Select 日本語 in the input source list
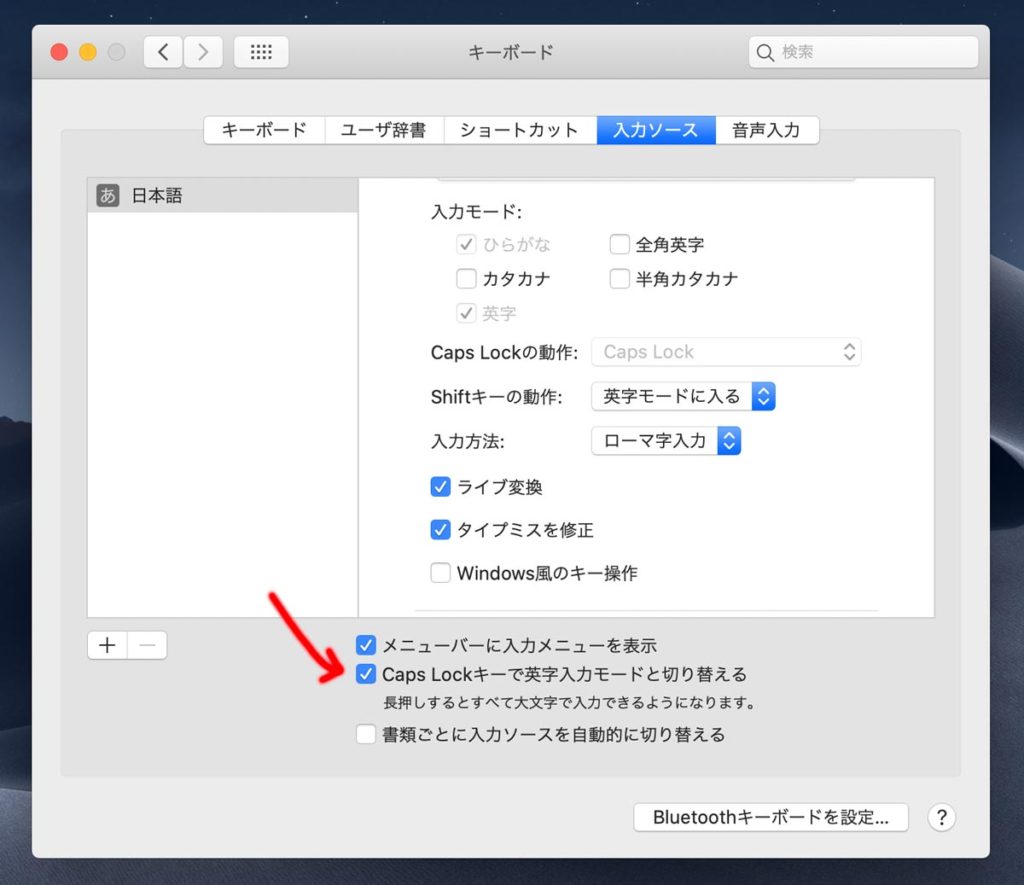Image resolution: width=1024 pixels, height=885 pixels. [x=223, y=195]
